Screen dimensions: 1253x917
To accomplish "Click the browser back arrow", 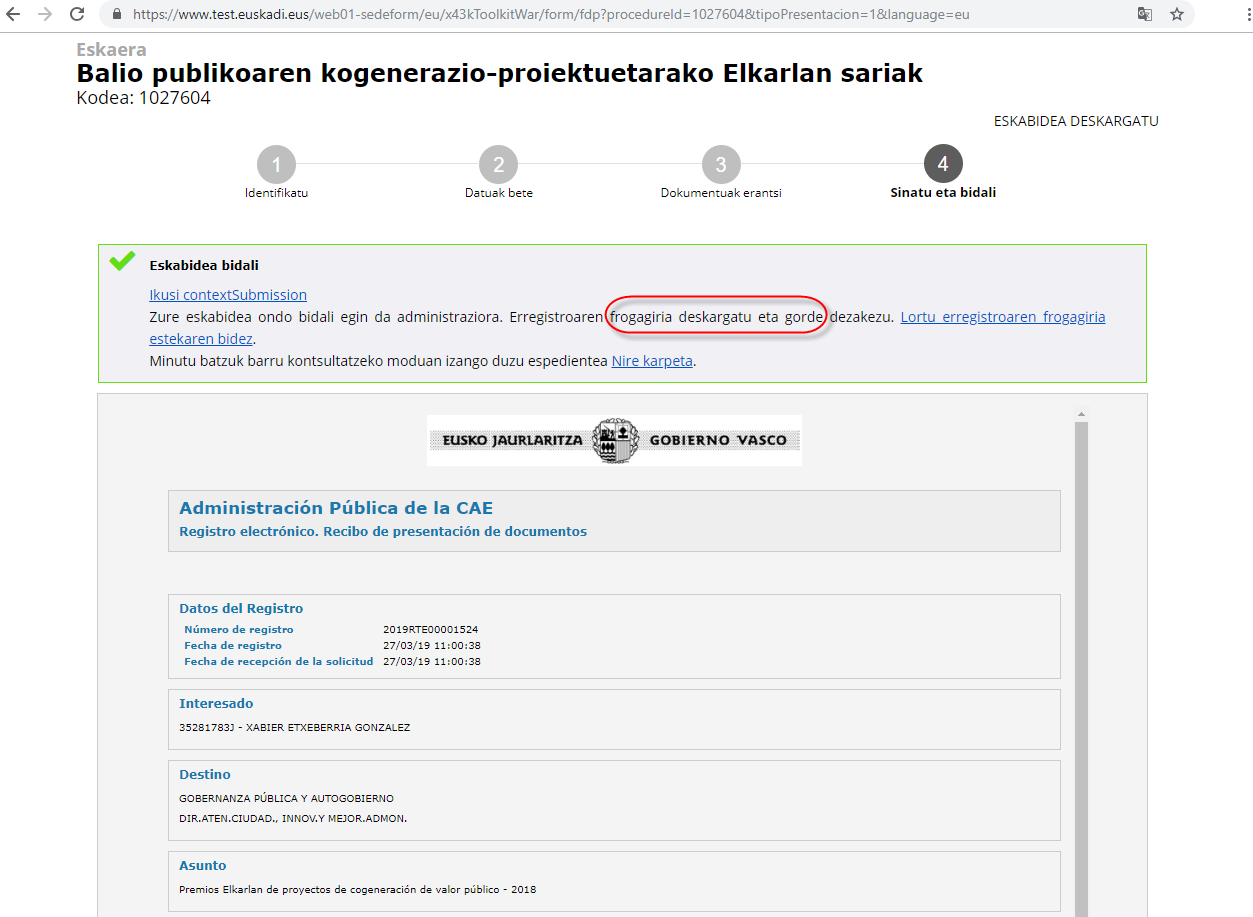I will click(x=13, y=15).
